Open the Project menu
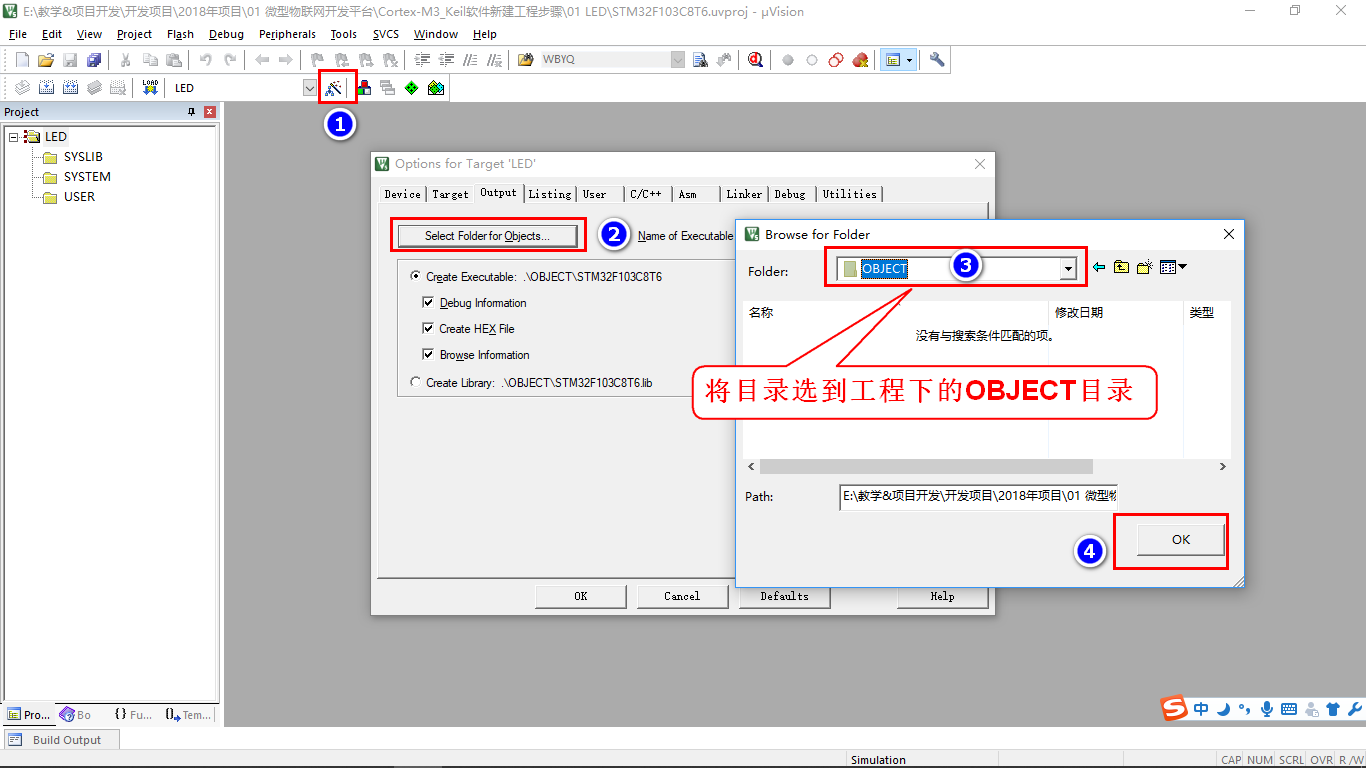The height and width of the screenshot is (768, 1366). (x=134, y=34)
